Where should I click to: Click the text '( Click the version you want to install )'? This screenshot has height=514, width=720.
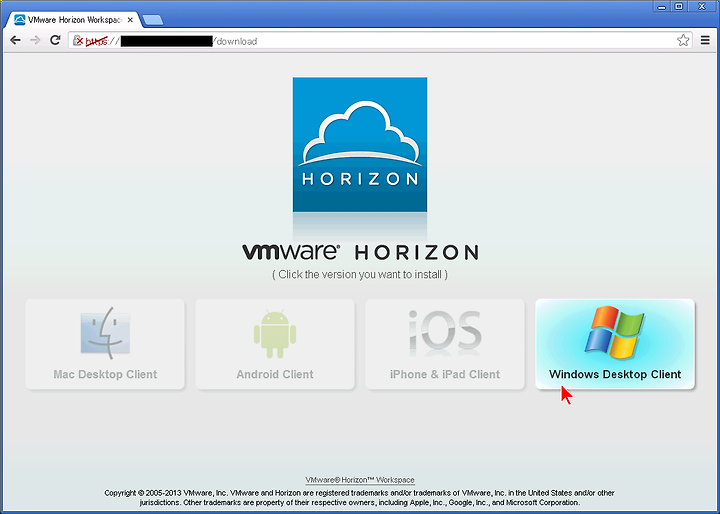pos(360,275)
